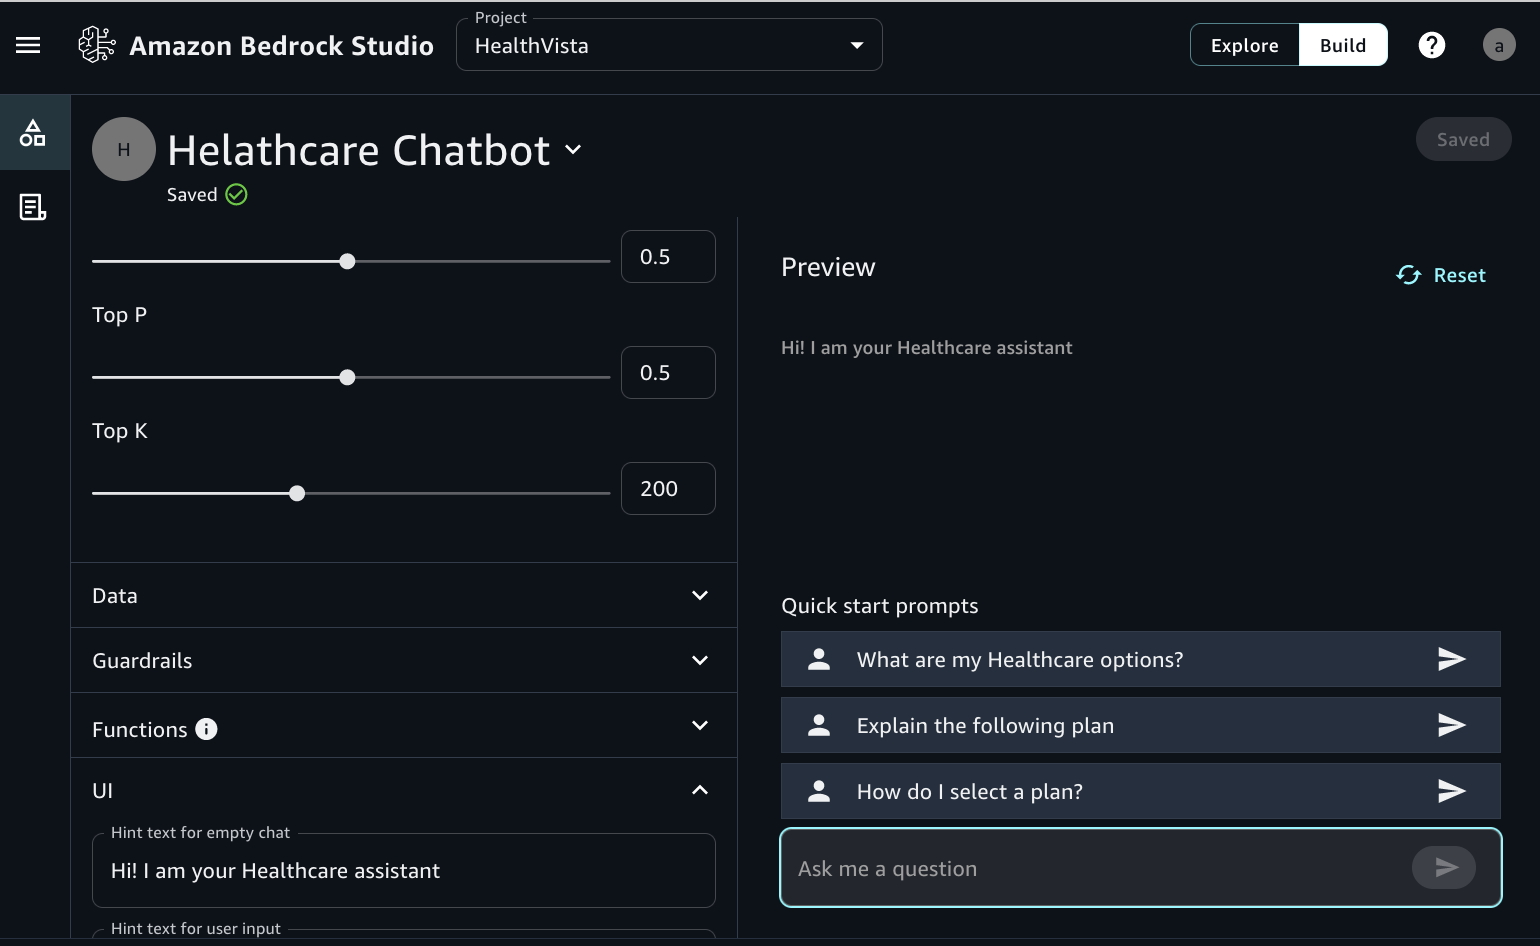Send the "How do I select a plan?" arrow
This screenshot has height=946, width=1540.
[x=1451, y=791]
